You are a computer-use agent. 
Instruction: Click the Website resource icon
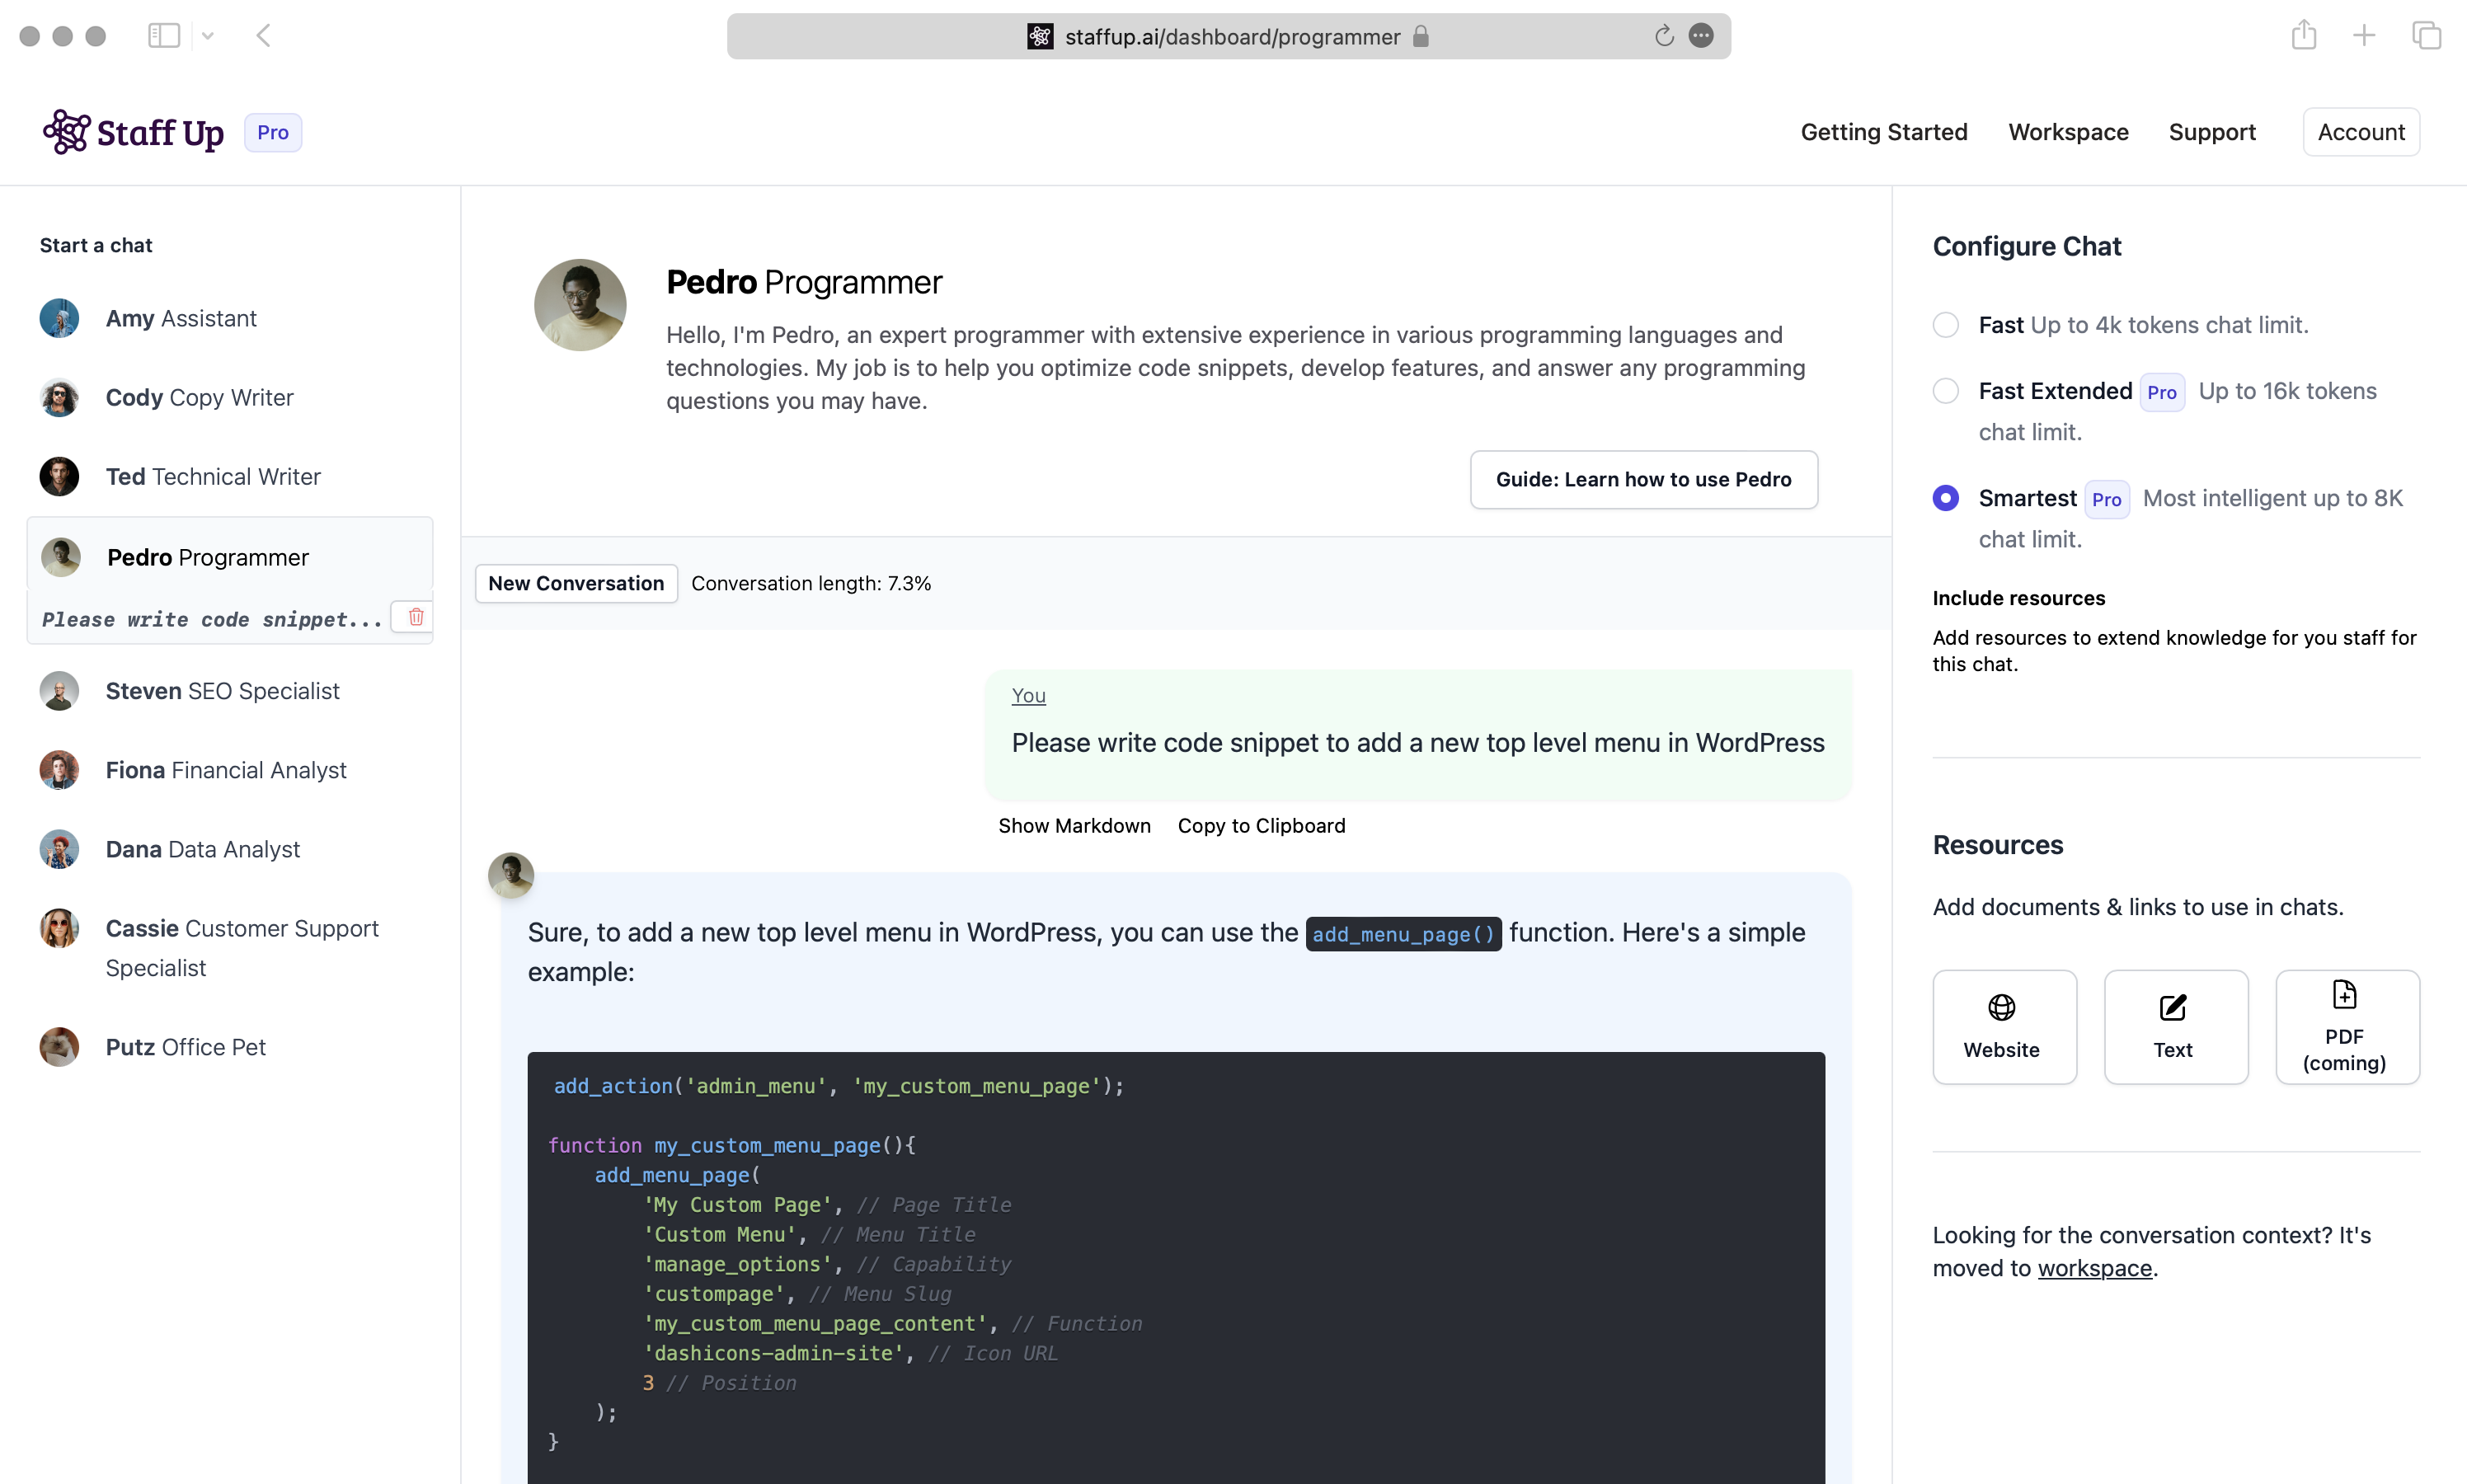click(2002, 1026)
